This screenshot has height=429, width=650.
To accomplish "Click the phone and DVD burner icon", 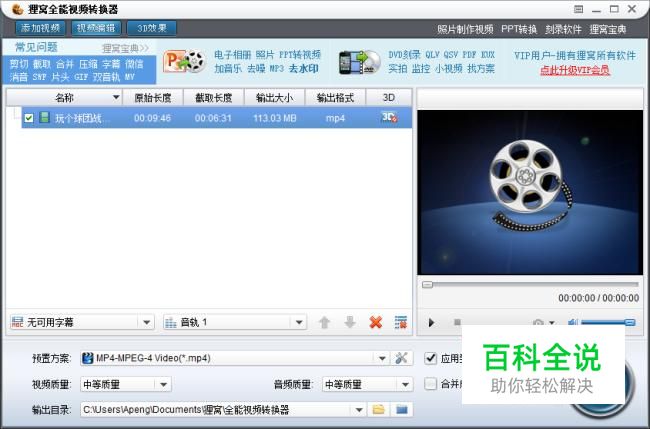I will click(x=359, y=62).
